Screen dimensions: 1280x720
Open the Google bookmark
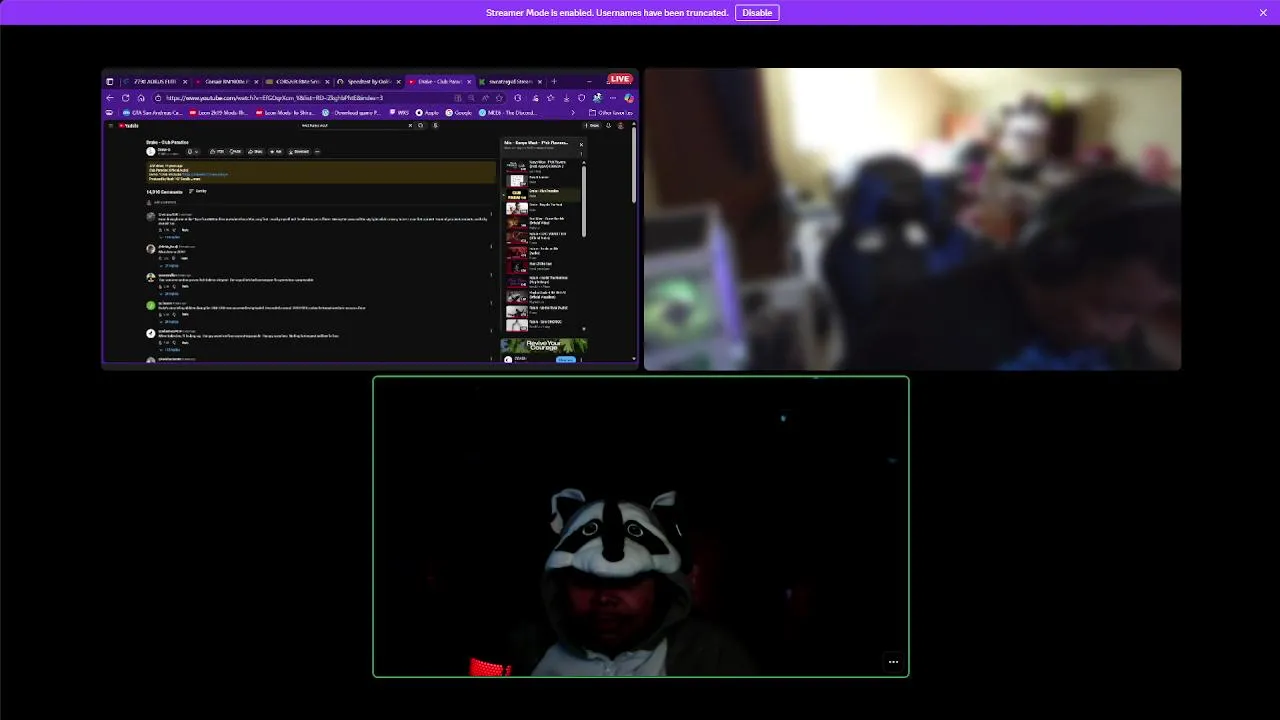tap(459, 112)
